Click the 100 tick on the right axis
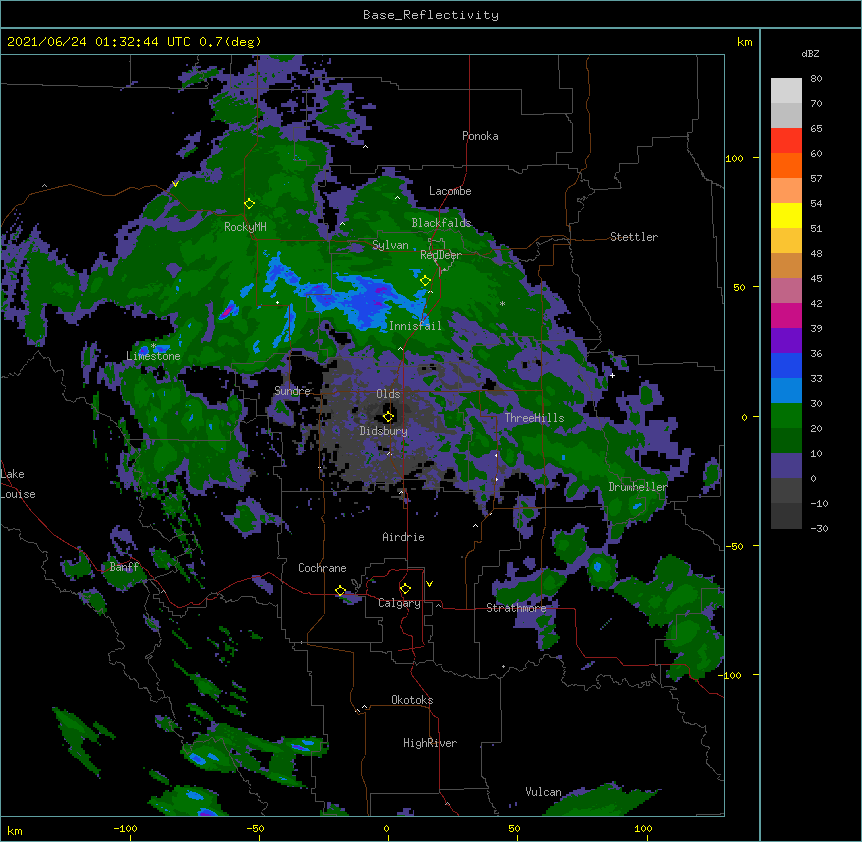862x842 pixels. click(x=734, y=158)
